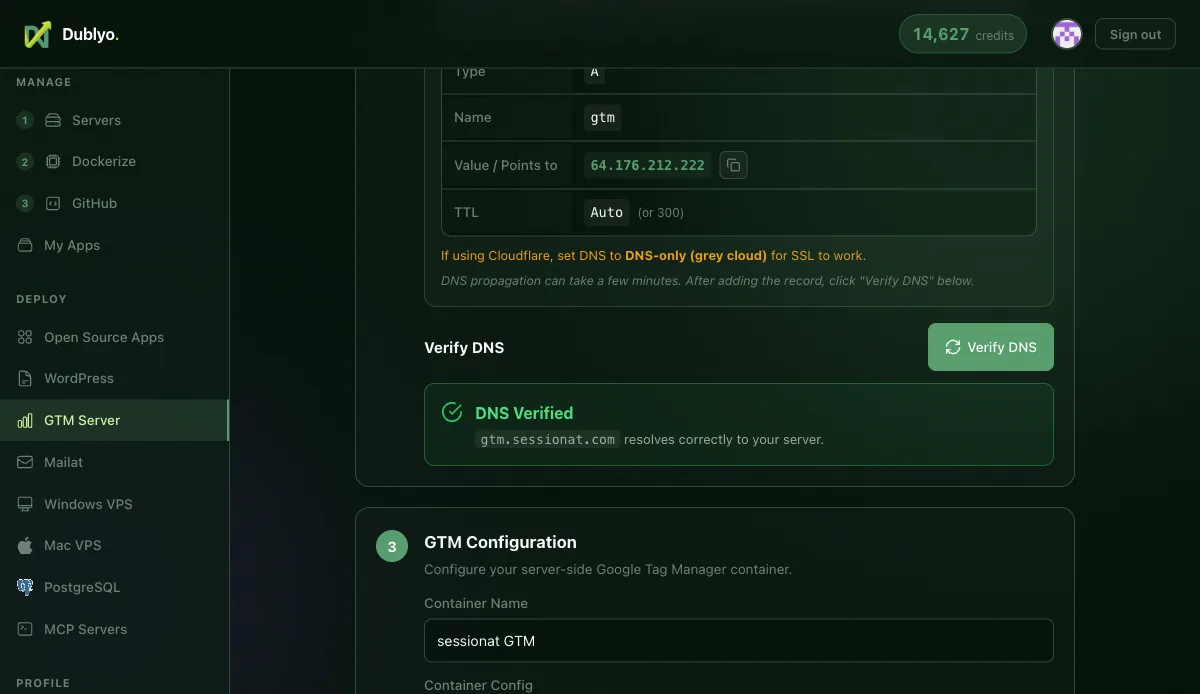Navigate to My Apps
1200x694 pixels.
[114, 245]
